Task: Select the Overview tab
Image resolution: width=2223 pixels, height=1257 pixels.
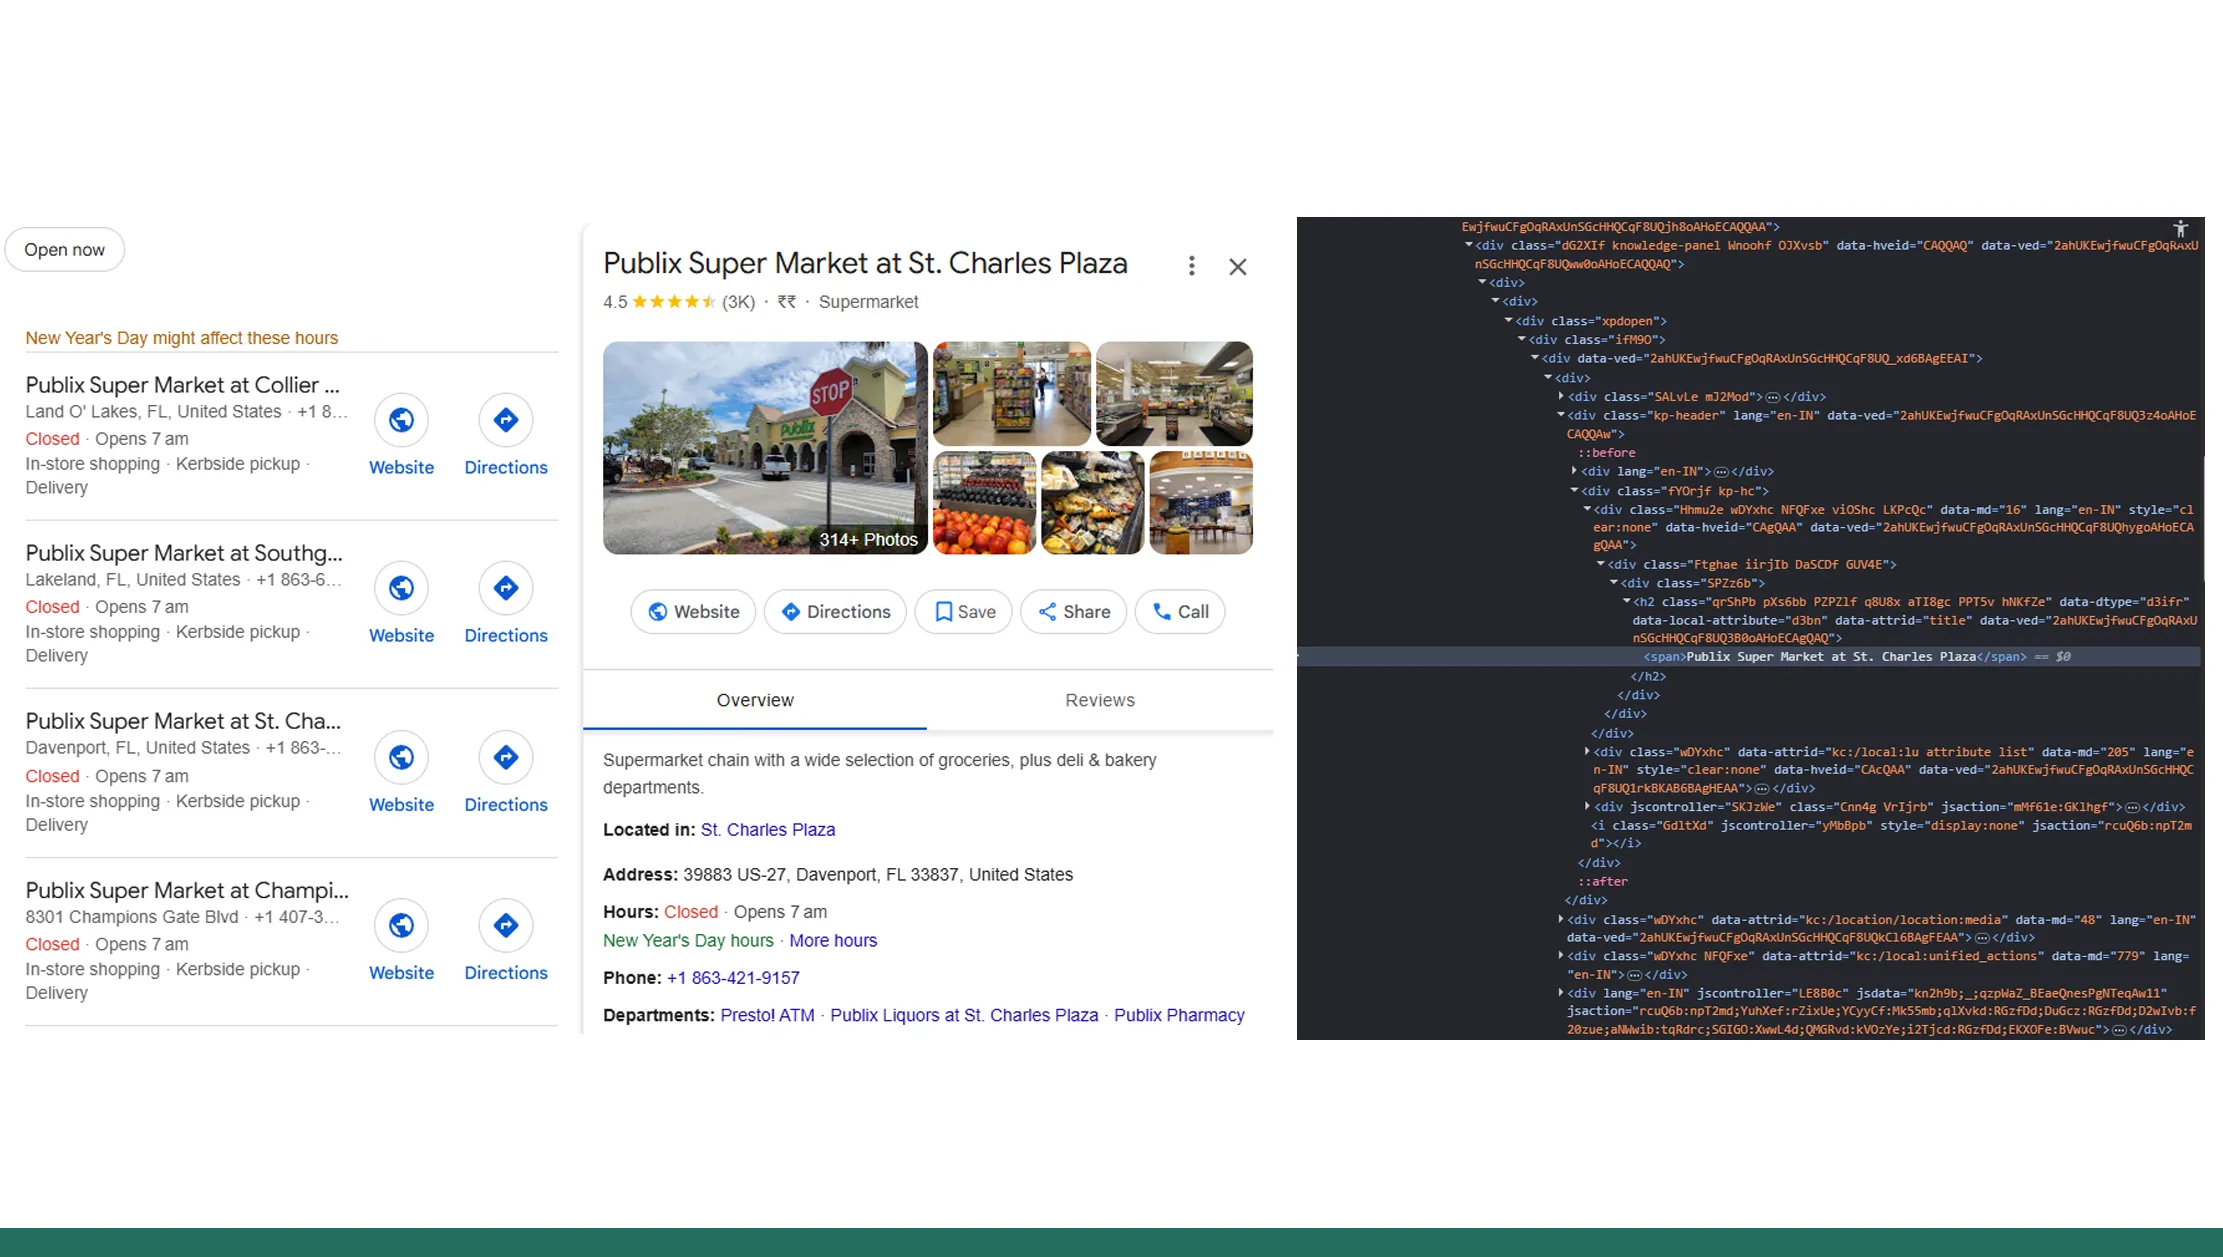Action: pyautogui.click(x=755, y=700)
